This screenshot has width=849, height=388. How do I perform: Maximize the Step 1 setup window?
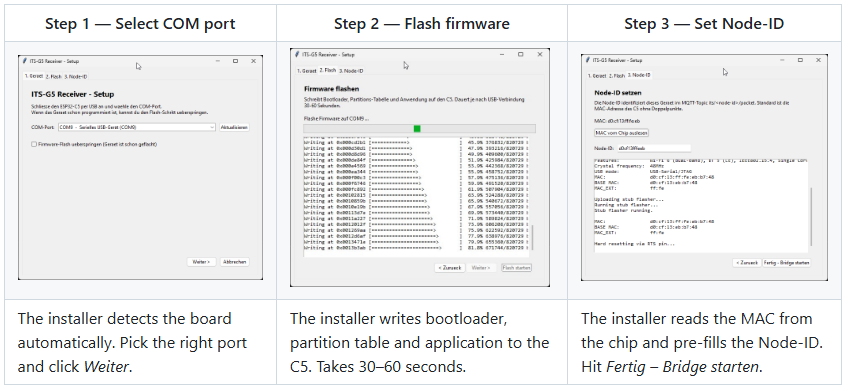tap(235, 61)
